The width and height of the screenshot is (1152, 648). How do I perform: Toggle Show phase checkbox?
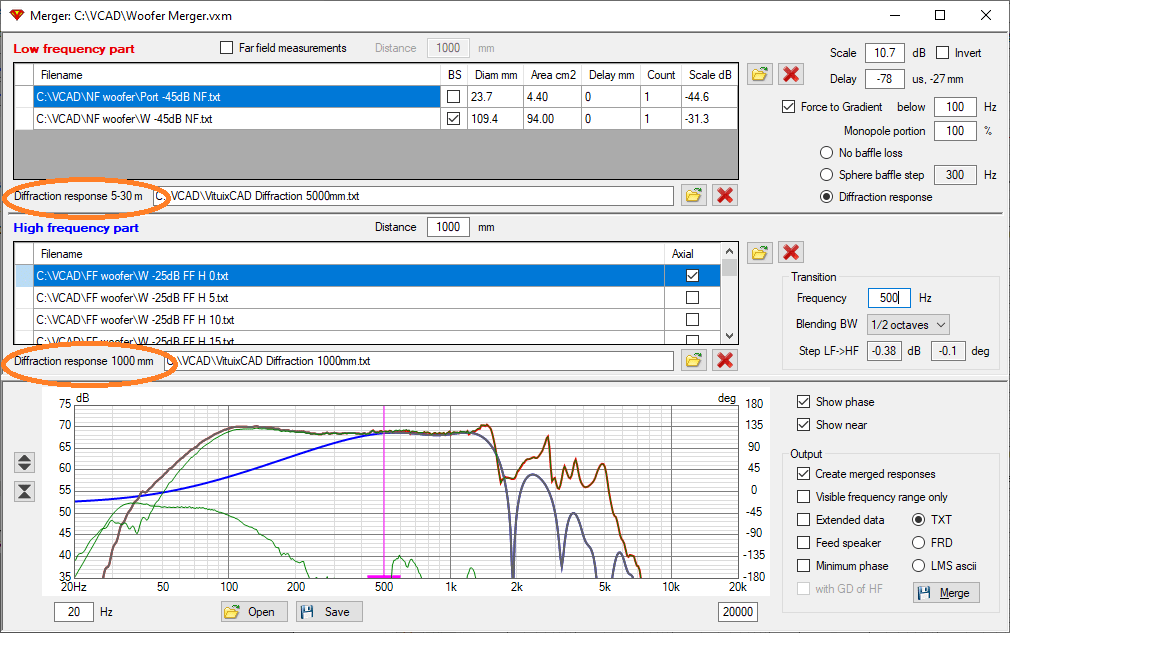[804, 402]
